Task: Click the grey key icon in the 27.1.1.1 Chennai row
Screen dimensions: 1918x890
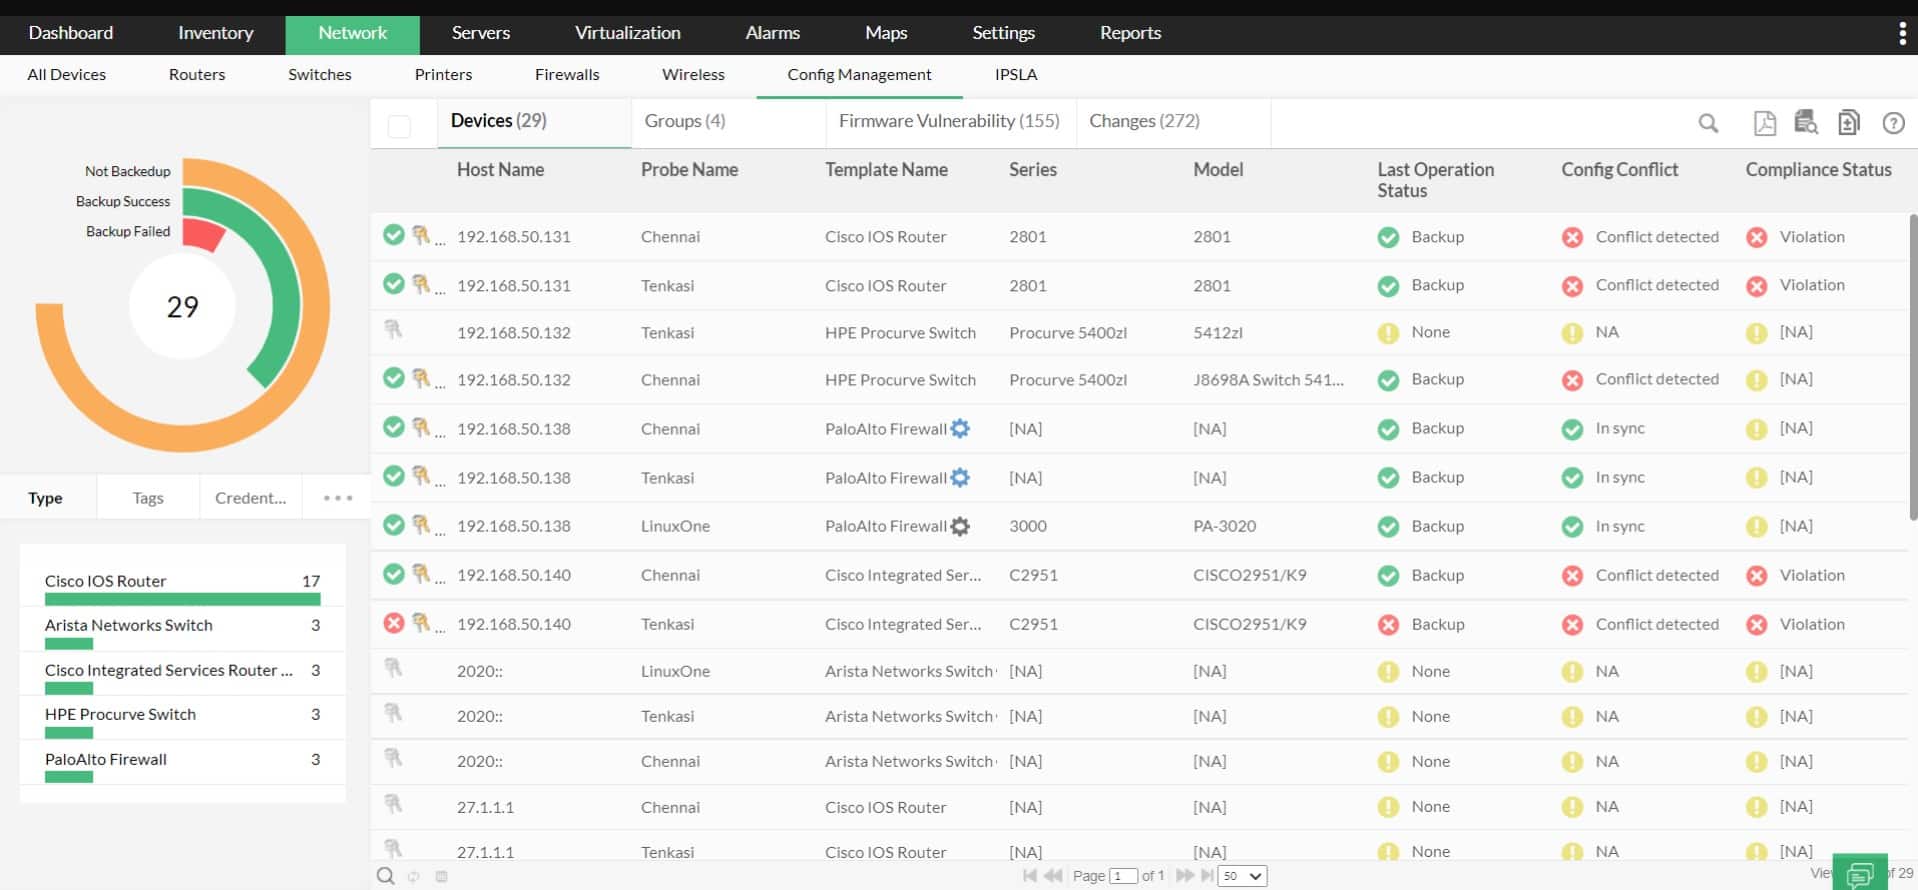Action: 393,803
